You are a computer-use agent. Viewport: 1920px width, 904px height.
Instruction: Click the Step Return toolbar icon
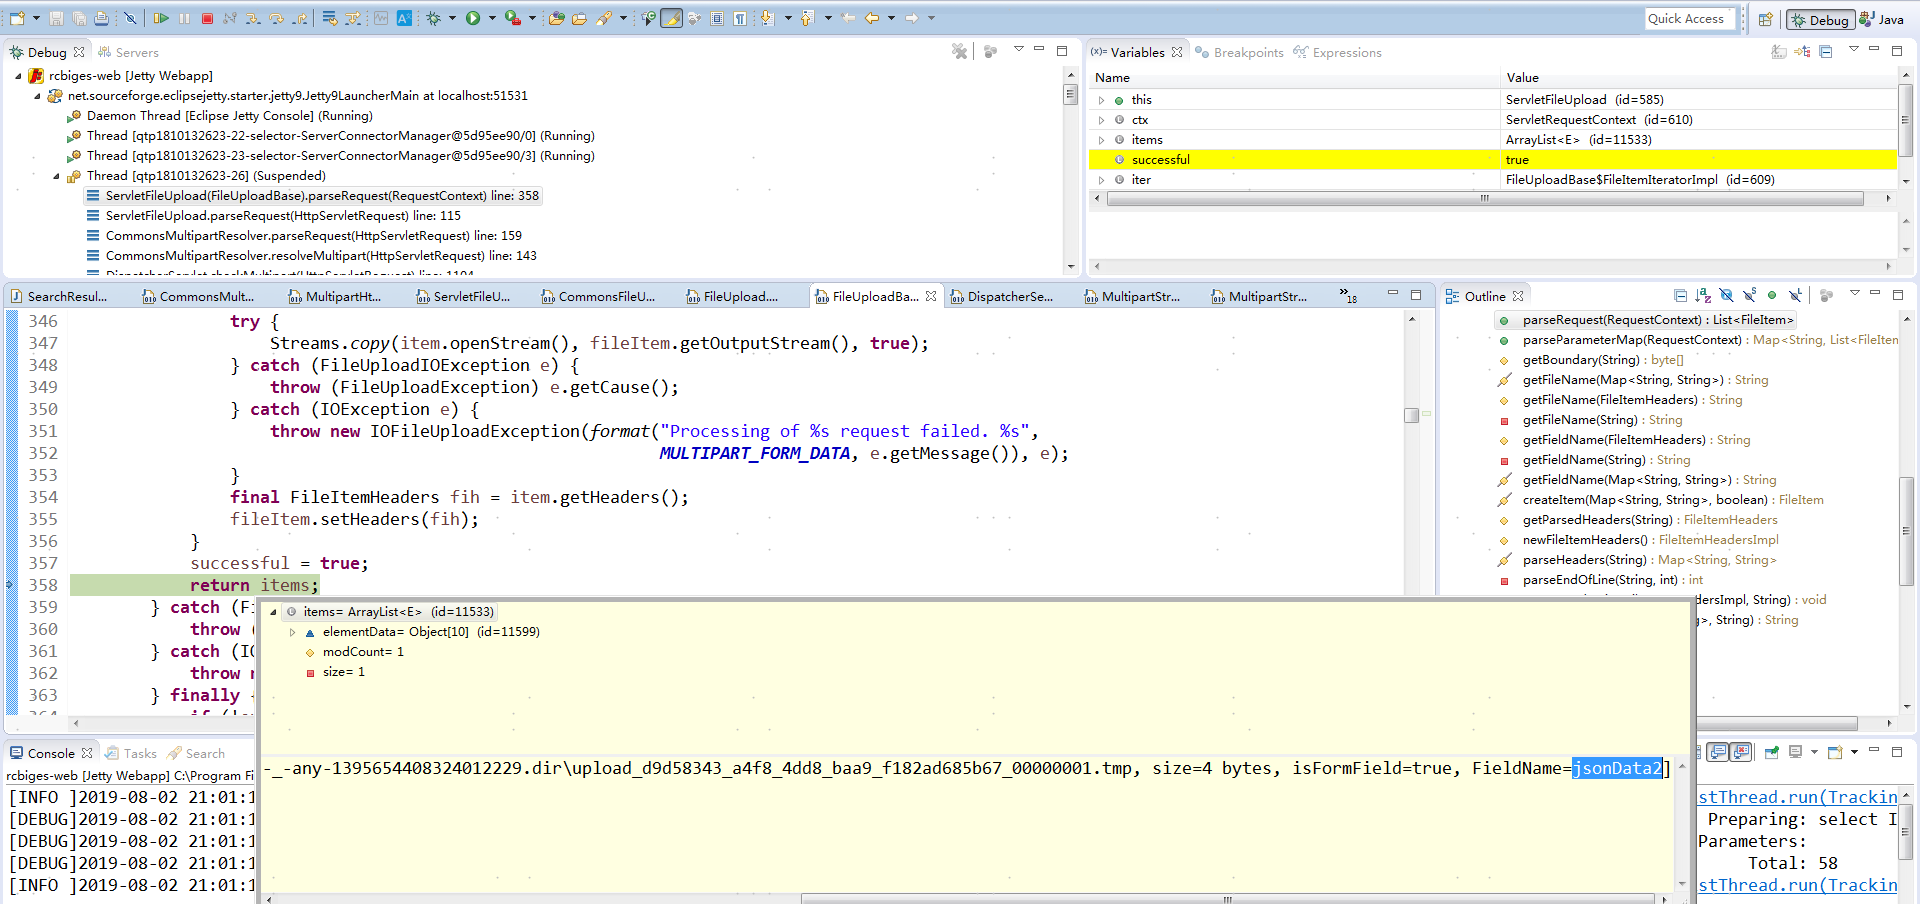point(299,18)
